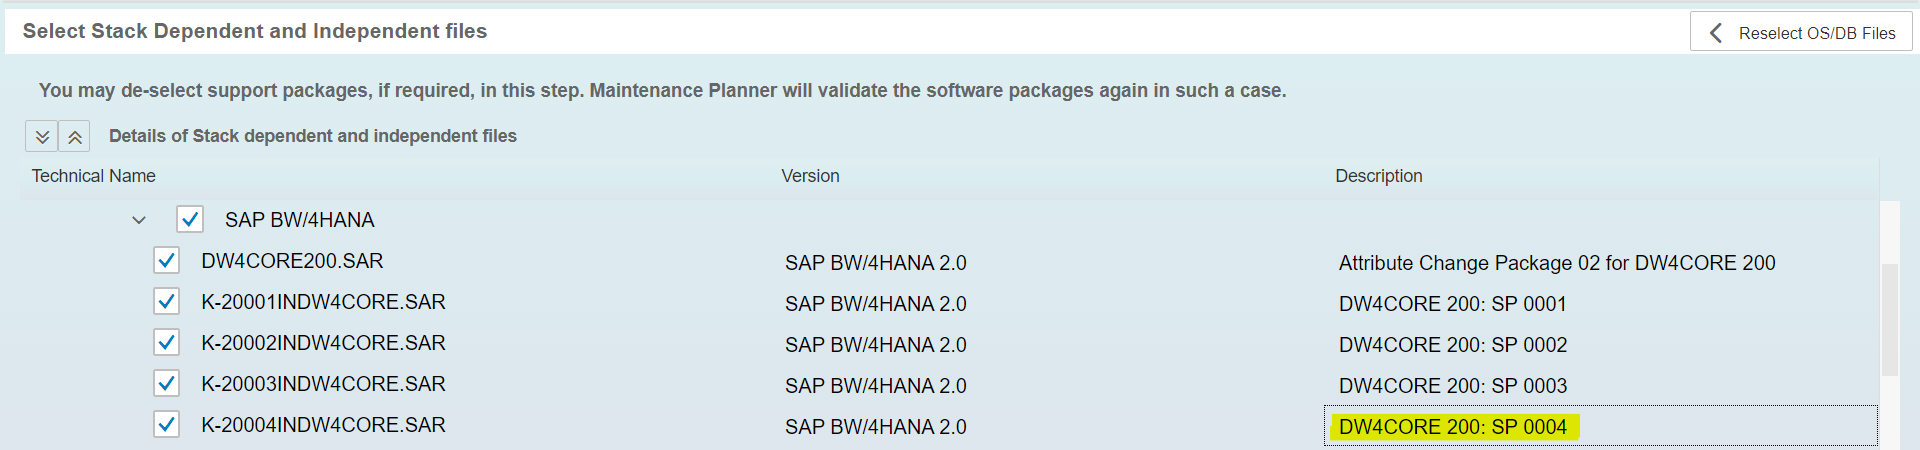Viewport: 1920px width, 450px height.
Task: Click the expand all double-chevron icon
Action: (42, 136)
